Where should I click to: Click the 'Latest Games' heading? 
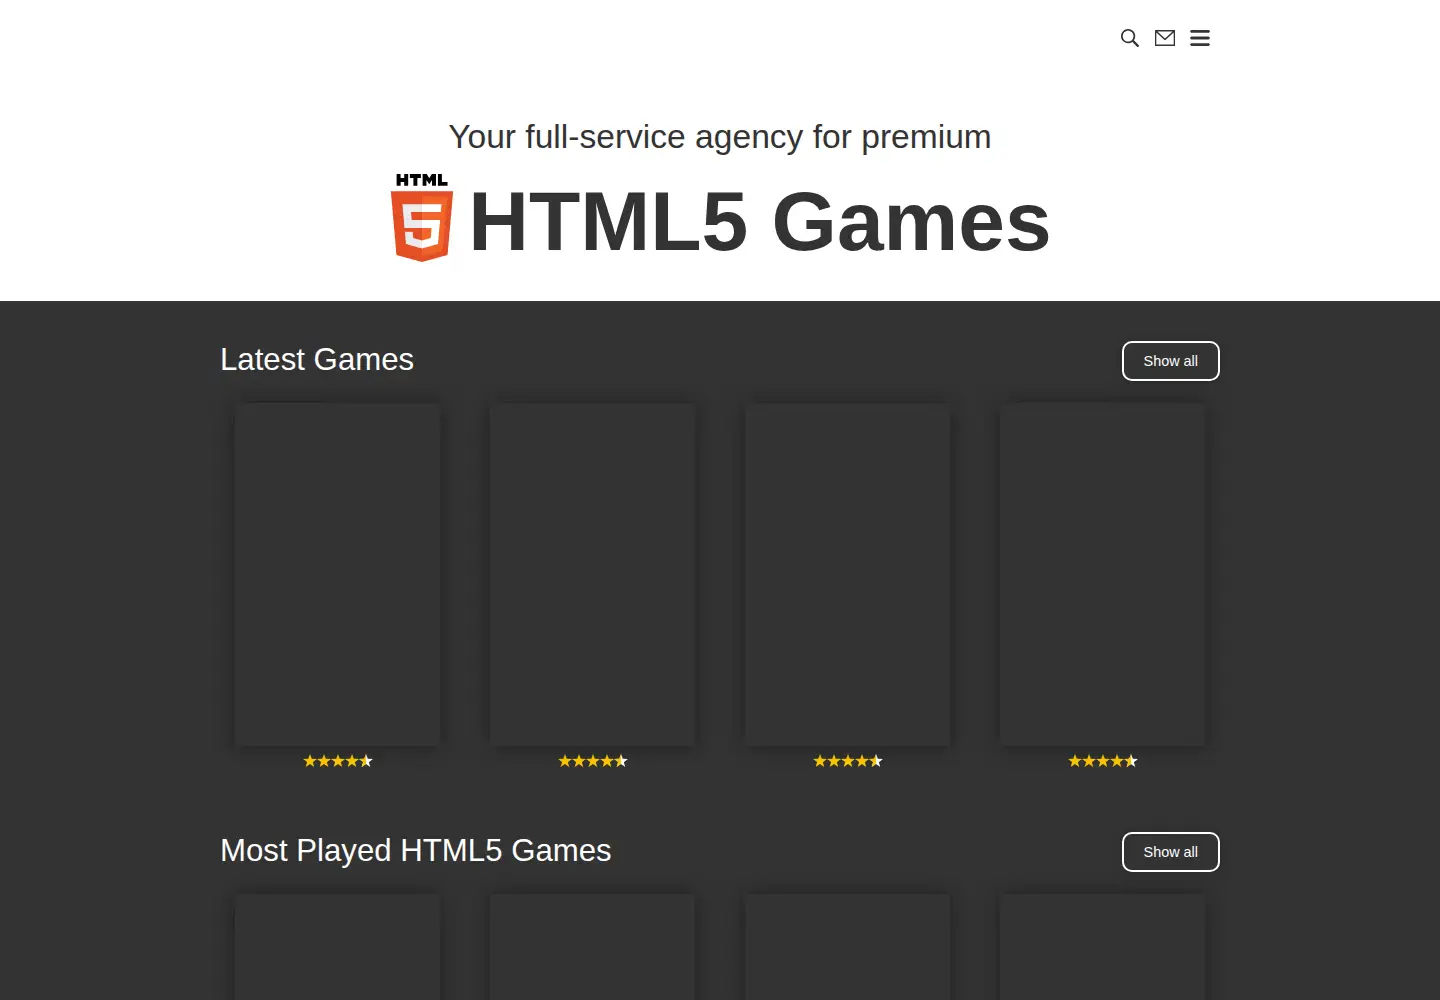coord(317,359)
